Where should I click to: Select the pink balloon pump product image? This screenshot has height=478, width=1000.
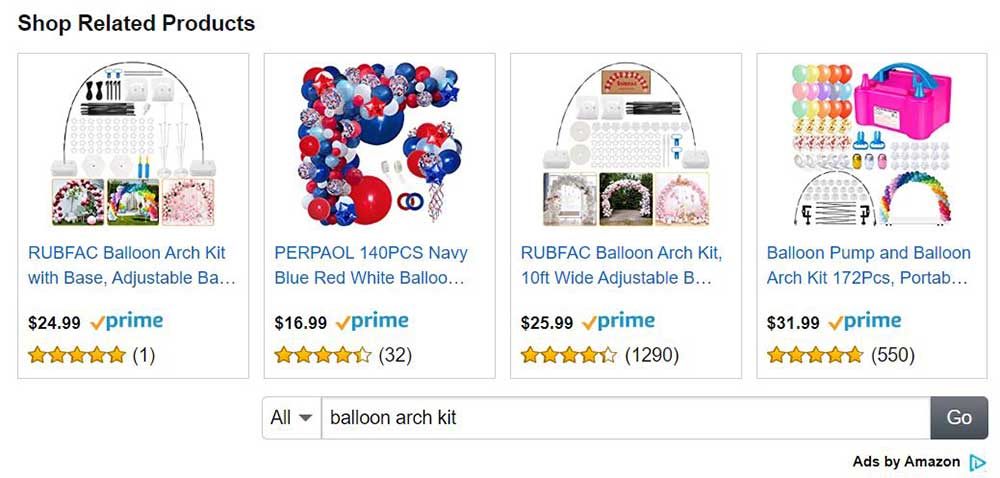click(x=871, y=146)
